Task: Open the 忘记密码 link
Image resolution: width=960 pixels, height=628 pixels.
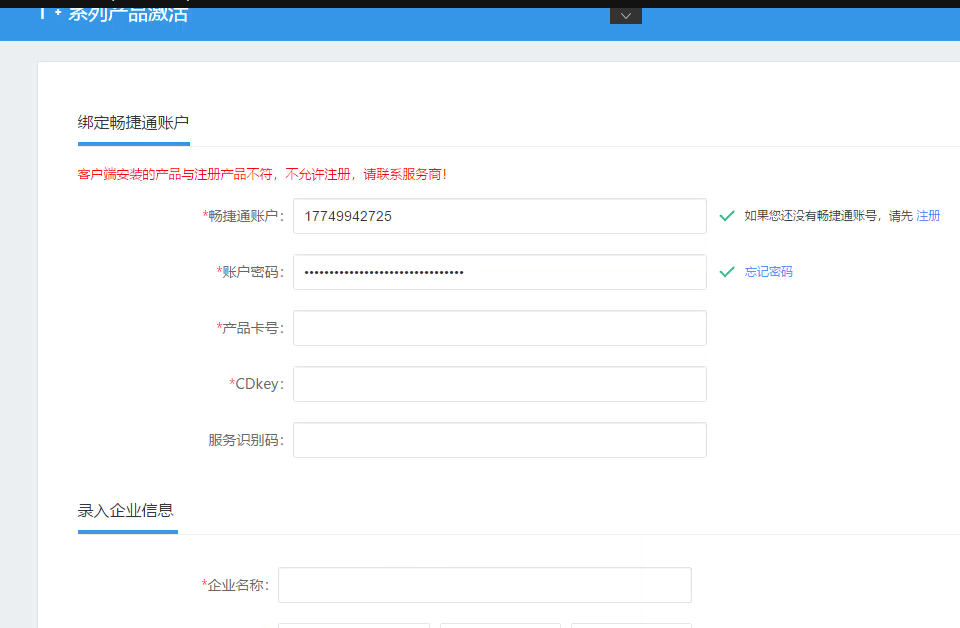Action: pyautogui.click(x=768, y=272)
